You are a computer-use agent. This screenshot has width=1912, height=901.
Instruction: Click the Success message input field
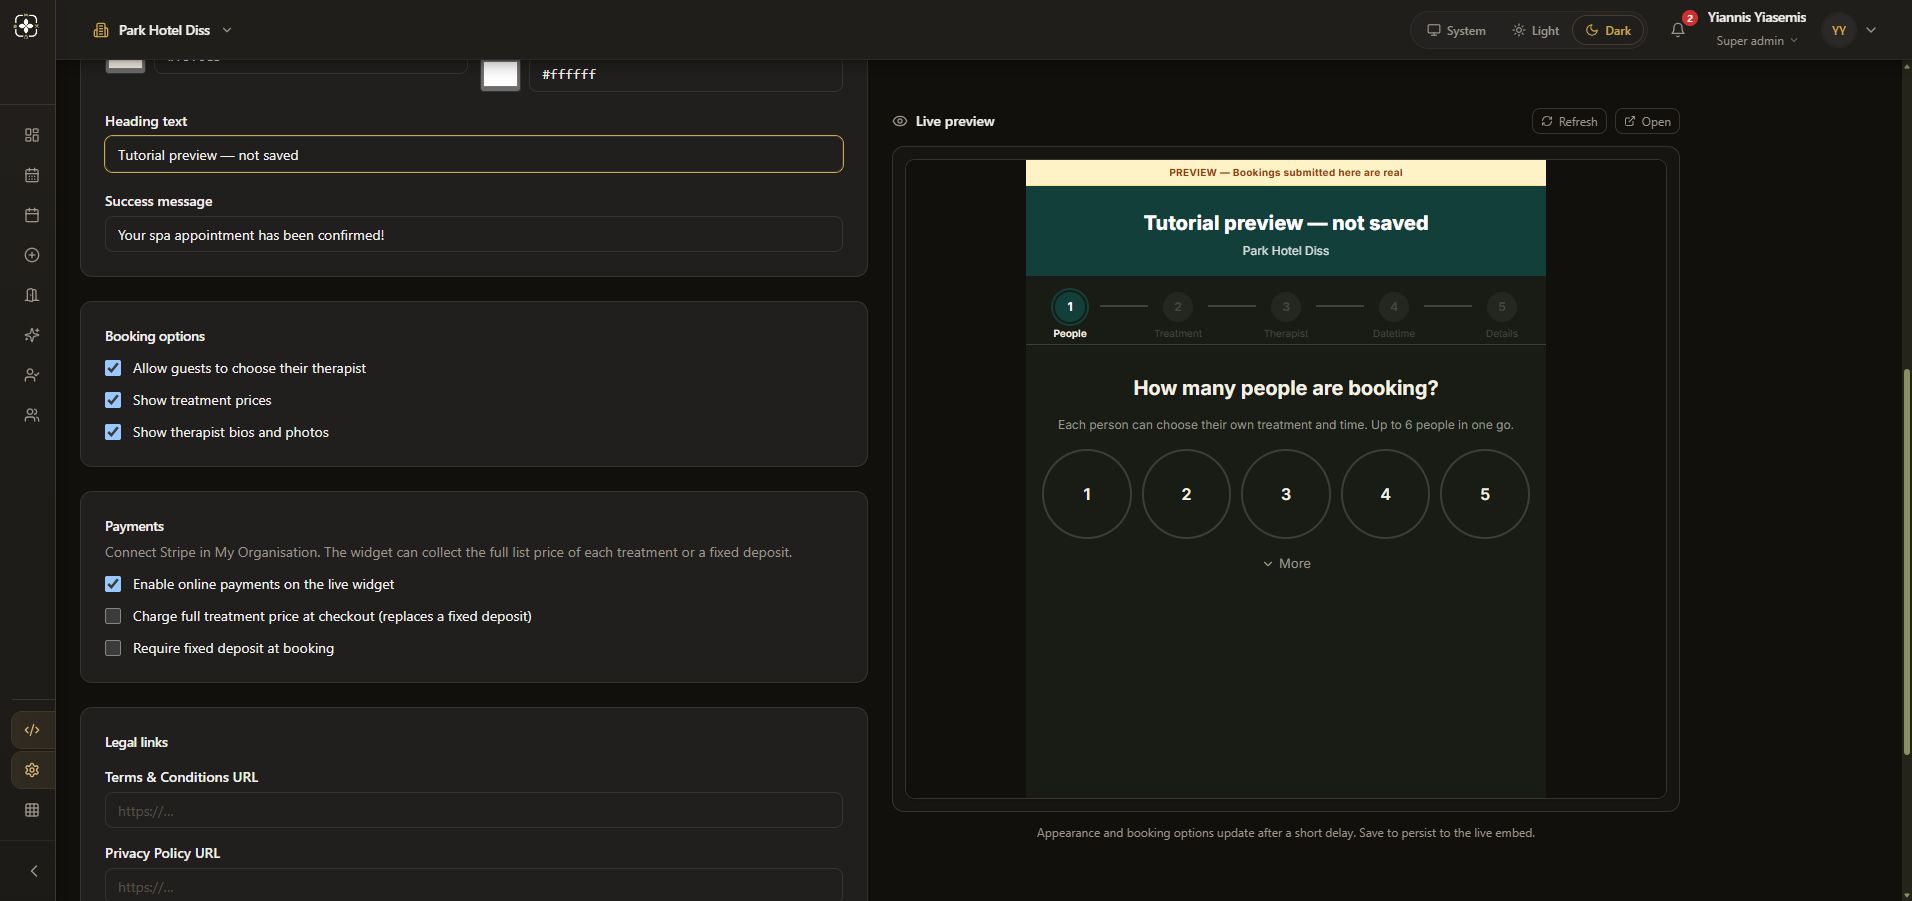click(474, 234)
